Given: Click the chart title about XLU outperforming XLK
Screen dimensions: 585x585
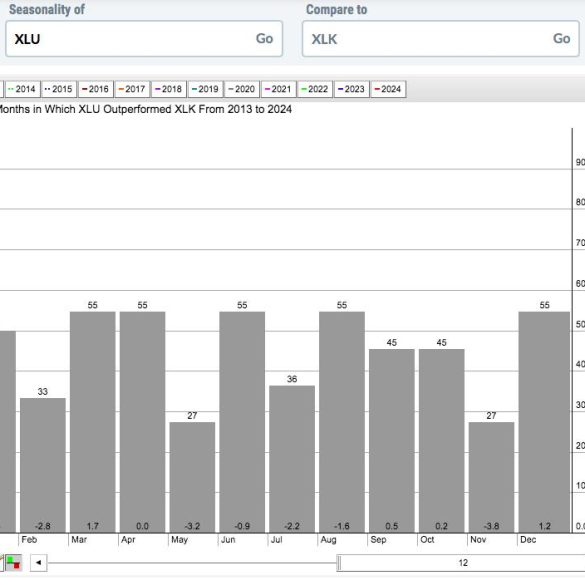Looking at the screenshot, I should click(x=146, y=109).
